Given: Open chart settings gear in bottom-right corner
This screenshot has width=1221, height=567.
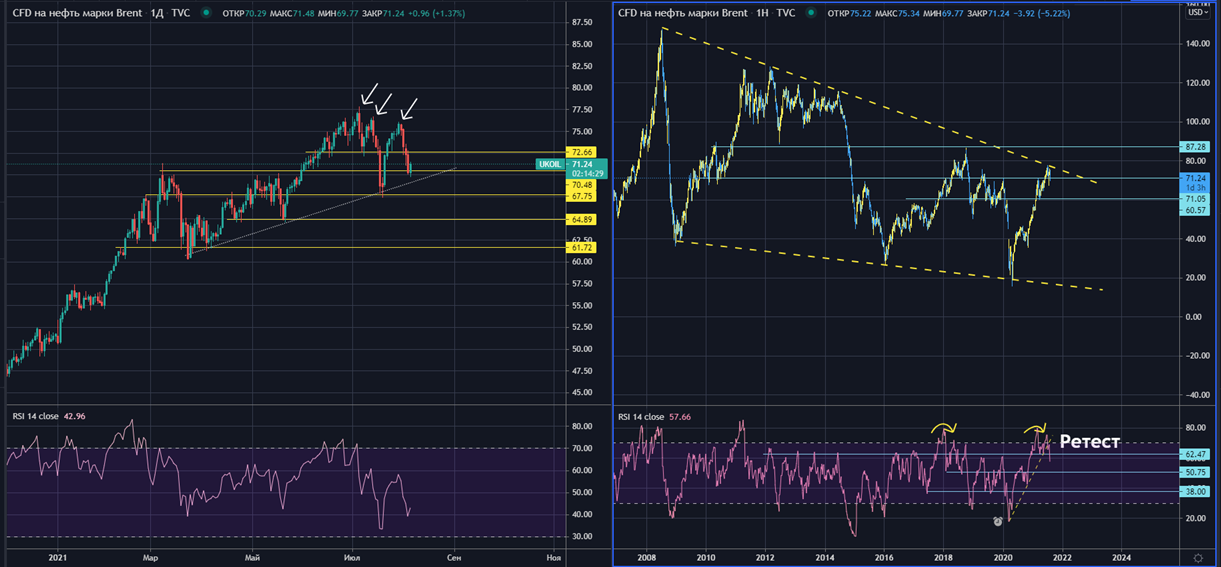Looking at the screenshot, I should pos(1198,556).
